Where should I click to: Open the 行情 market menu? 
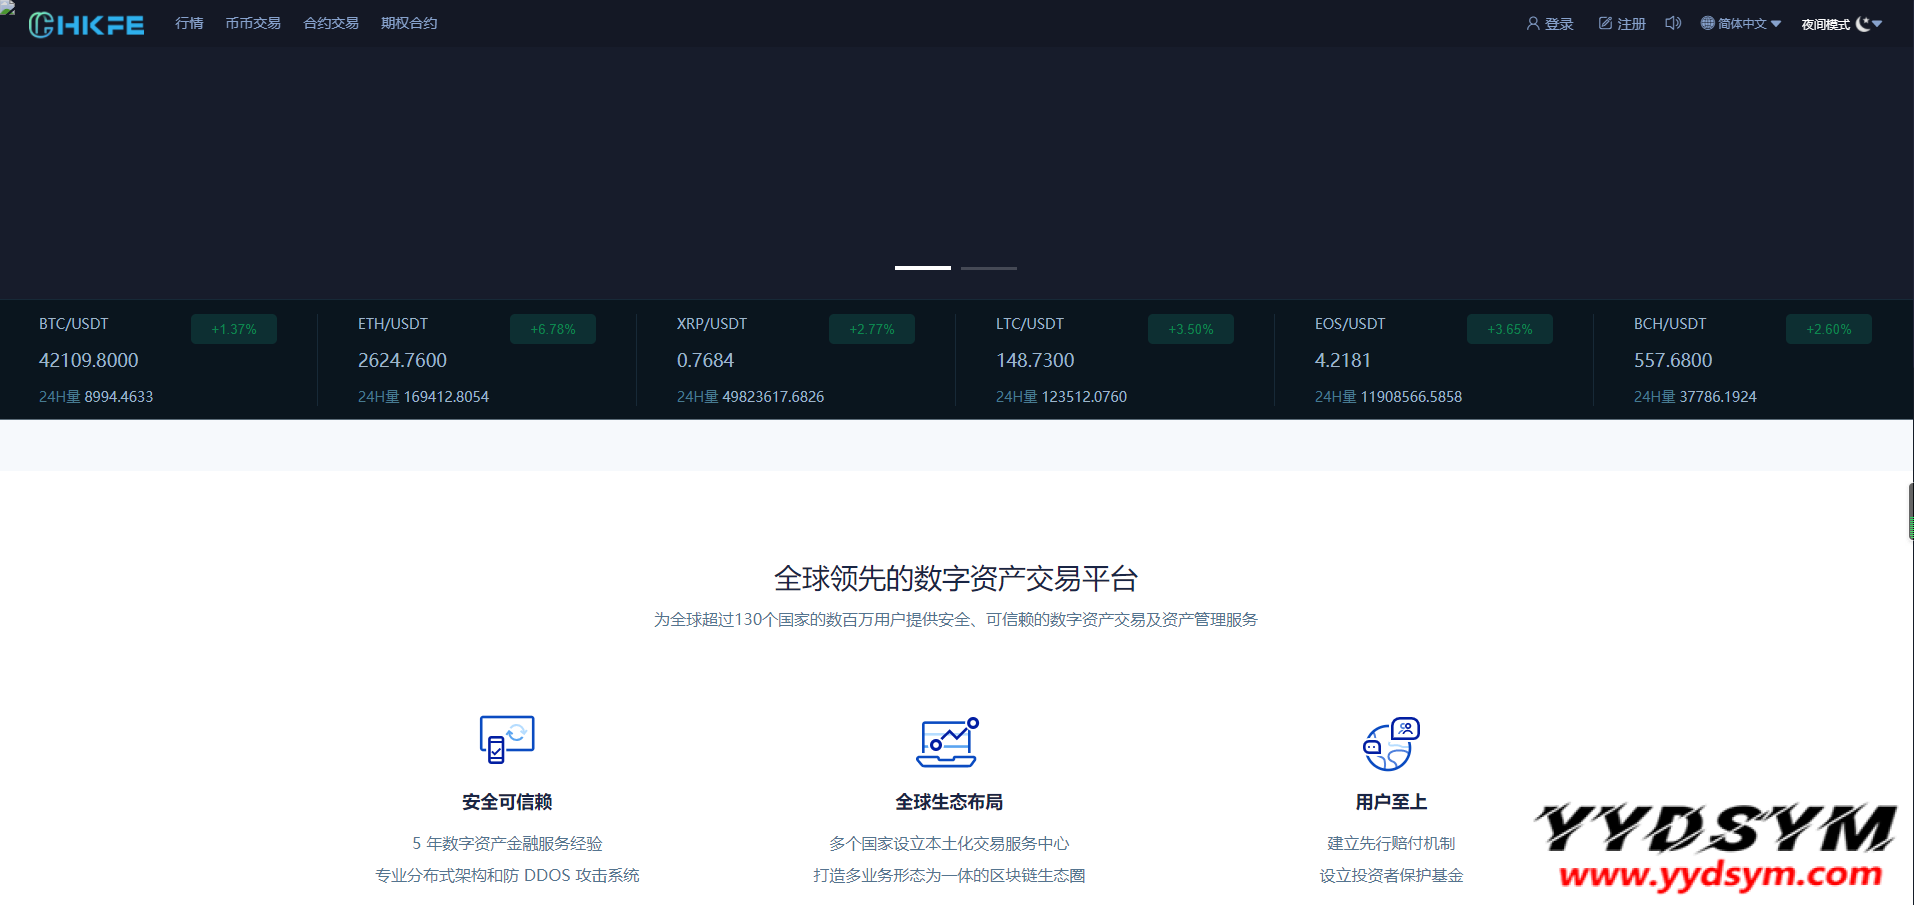189,23
